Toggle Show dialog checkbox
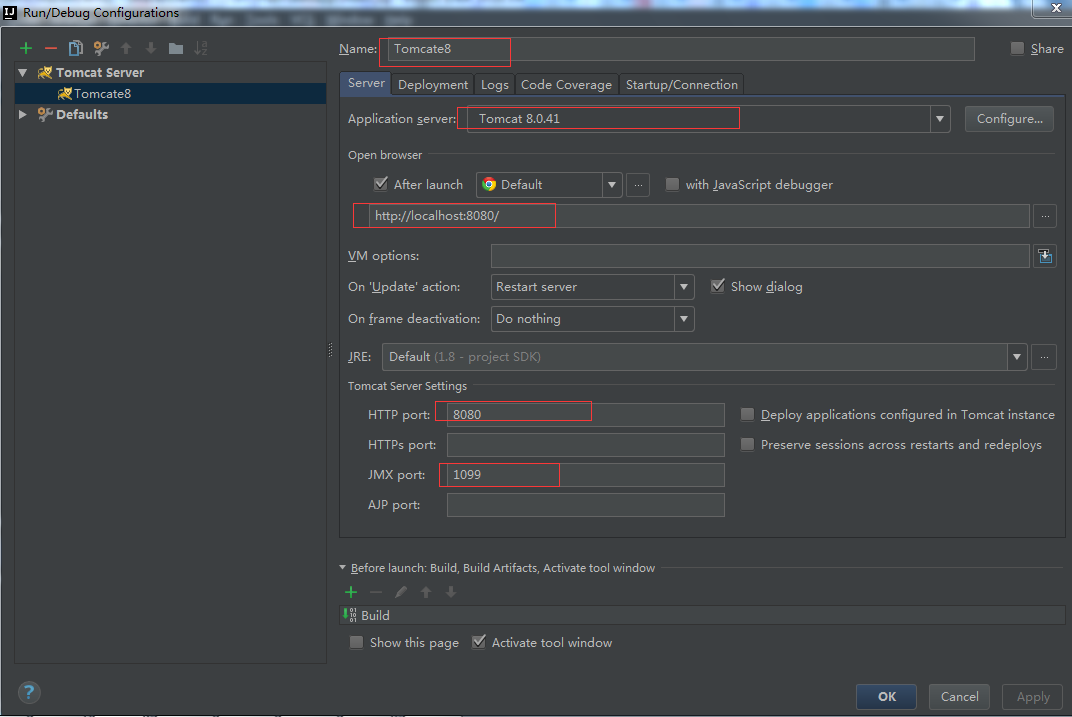The width and height of the screenshot is (1072, 717). click(x=717, y=286)
